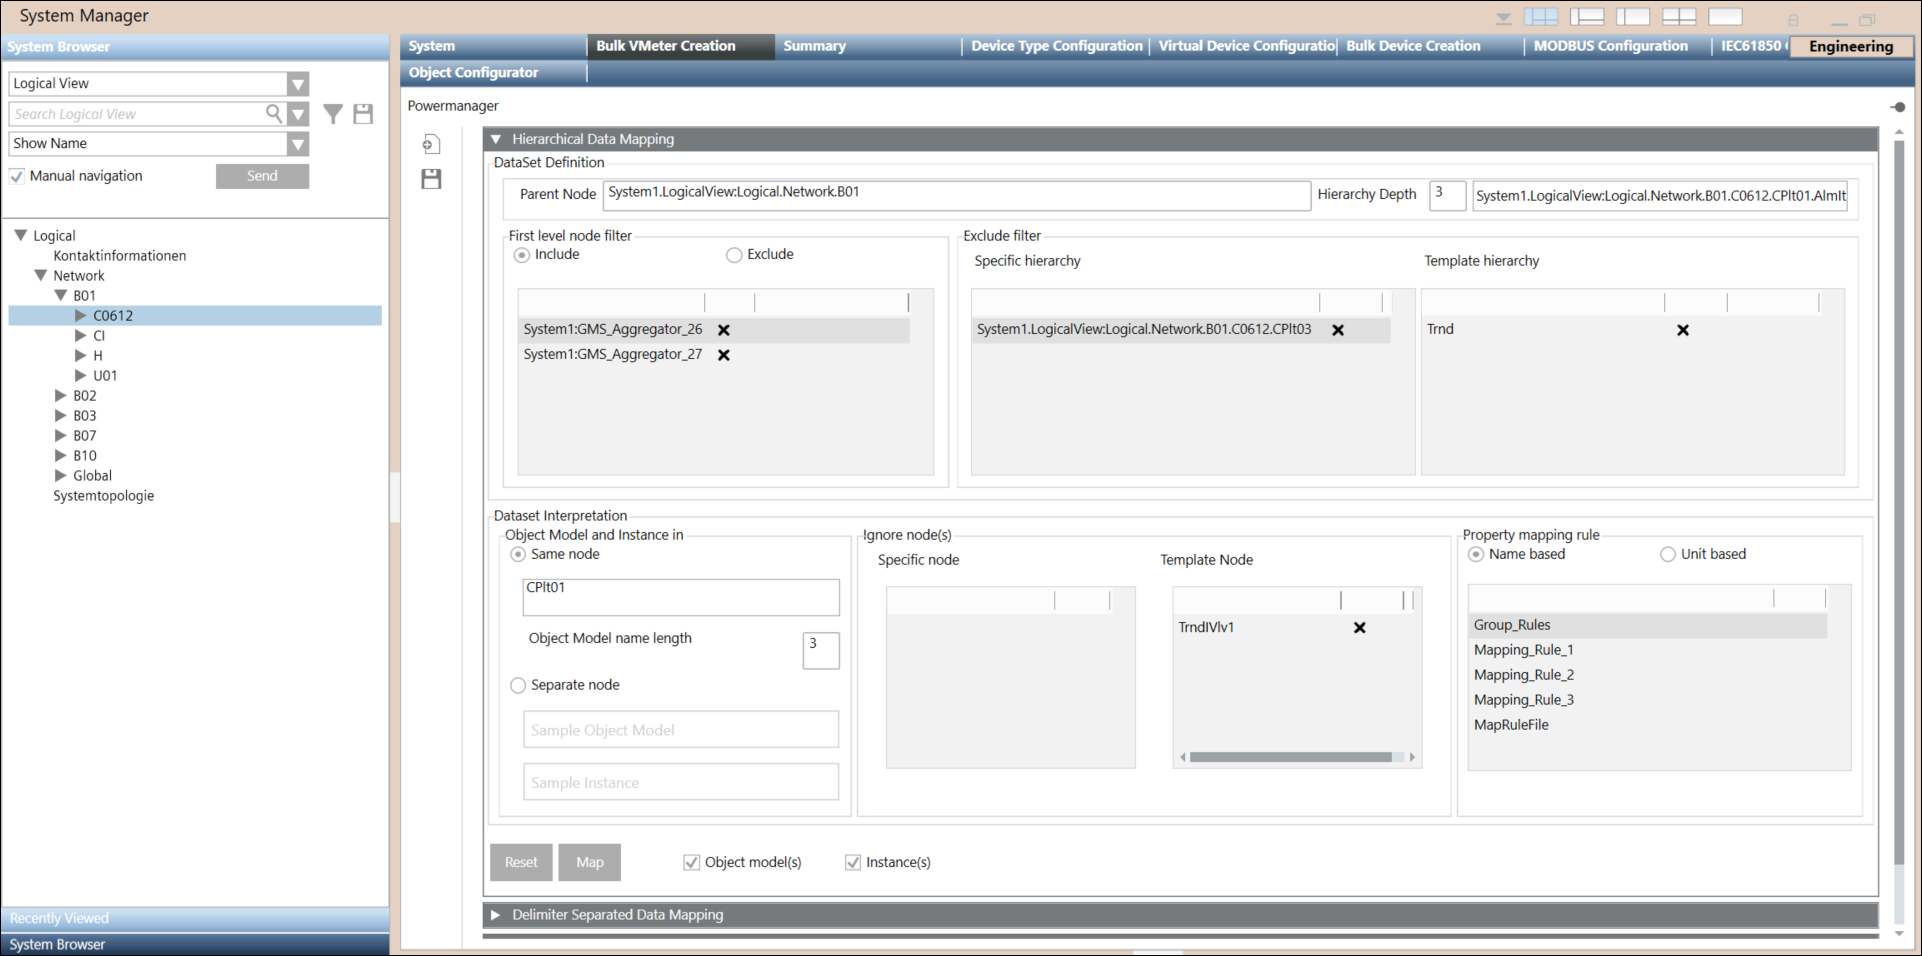Toggle the Manual navigation checkbox
1922x956 pixels.
pos(17,176)
